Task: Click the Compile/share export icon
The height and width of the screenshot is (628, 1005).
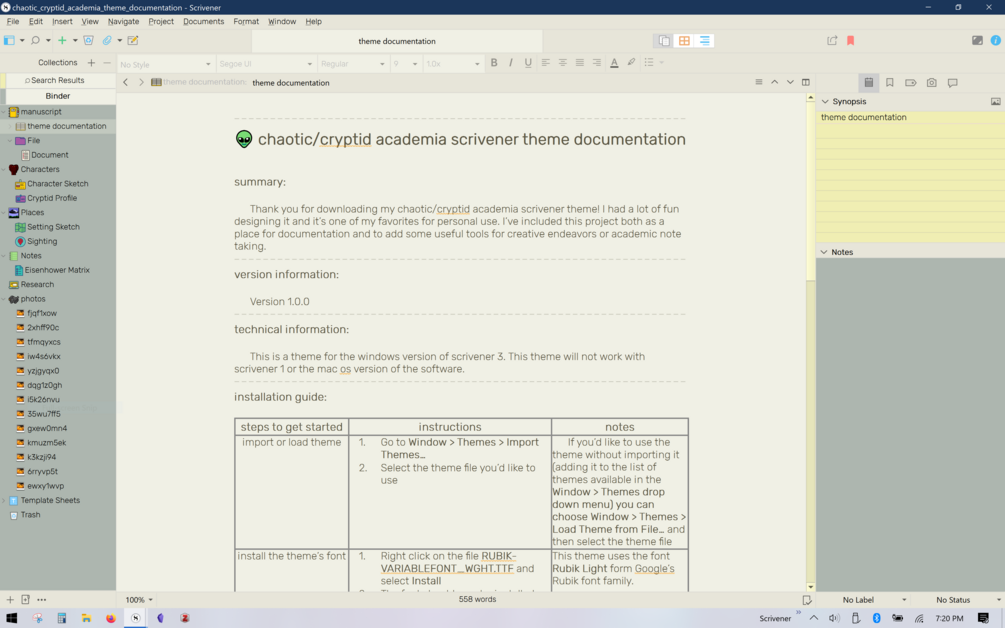Action: coord(832,40)
